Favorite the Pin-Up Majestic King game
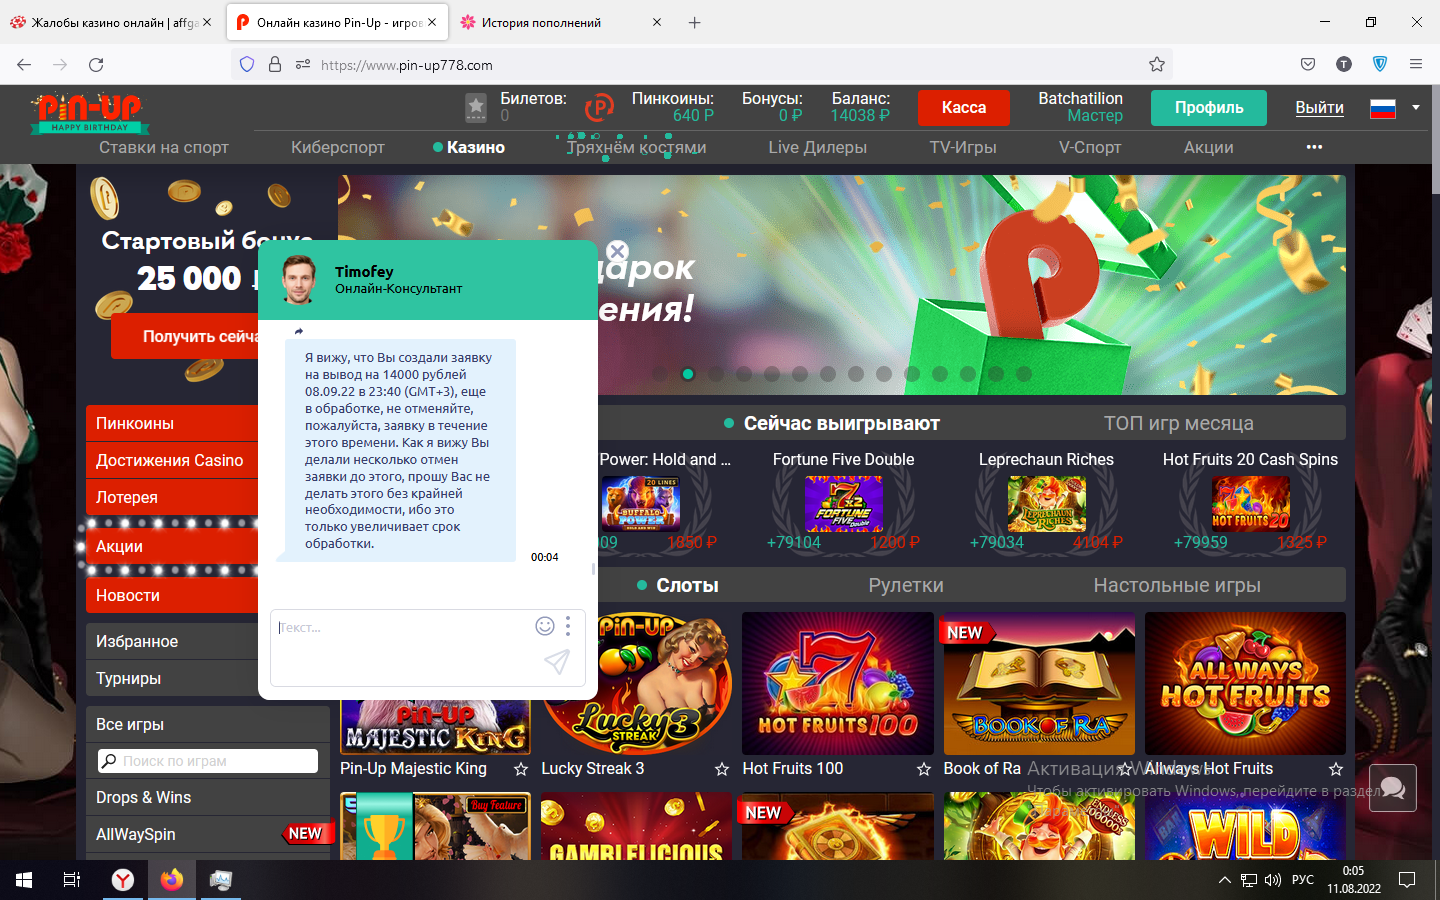This screenshot has height=900, width=1440. pyautogui.click(x=521, y=769)
